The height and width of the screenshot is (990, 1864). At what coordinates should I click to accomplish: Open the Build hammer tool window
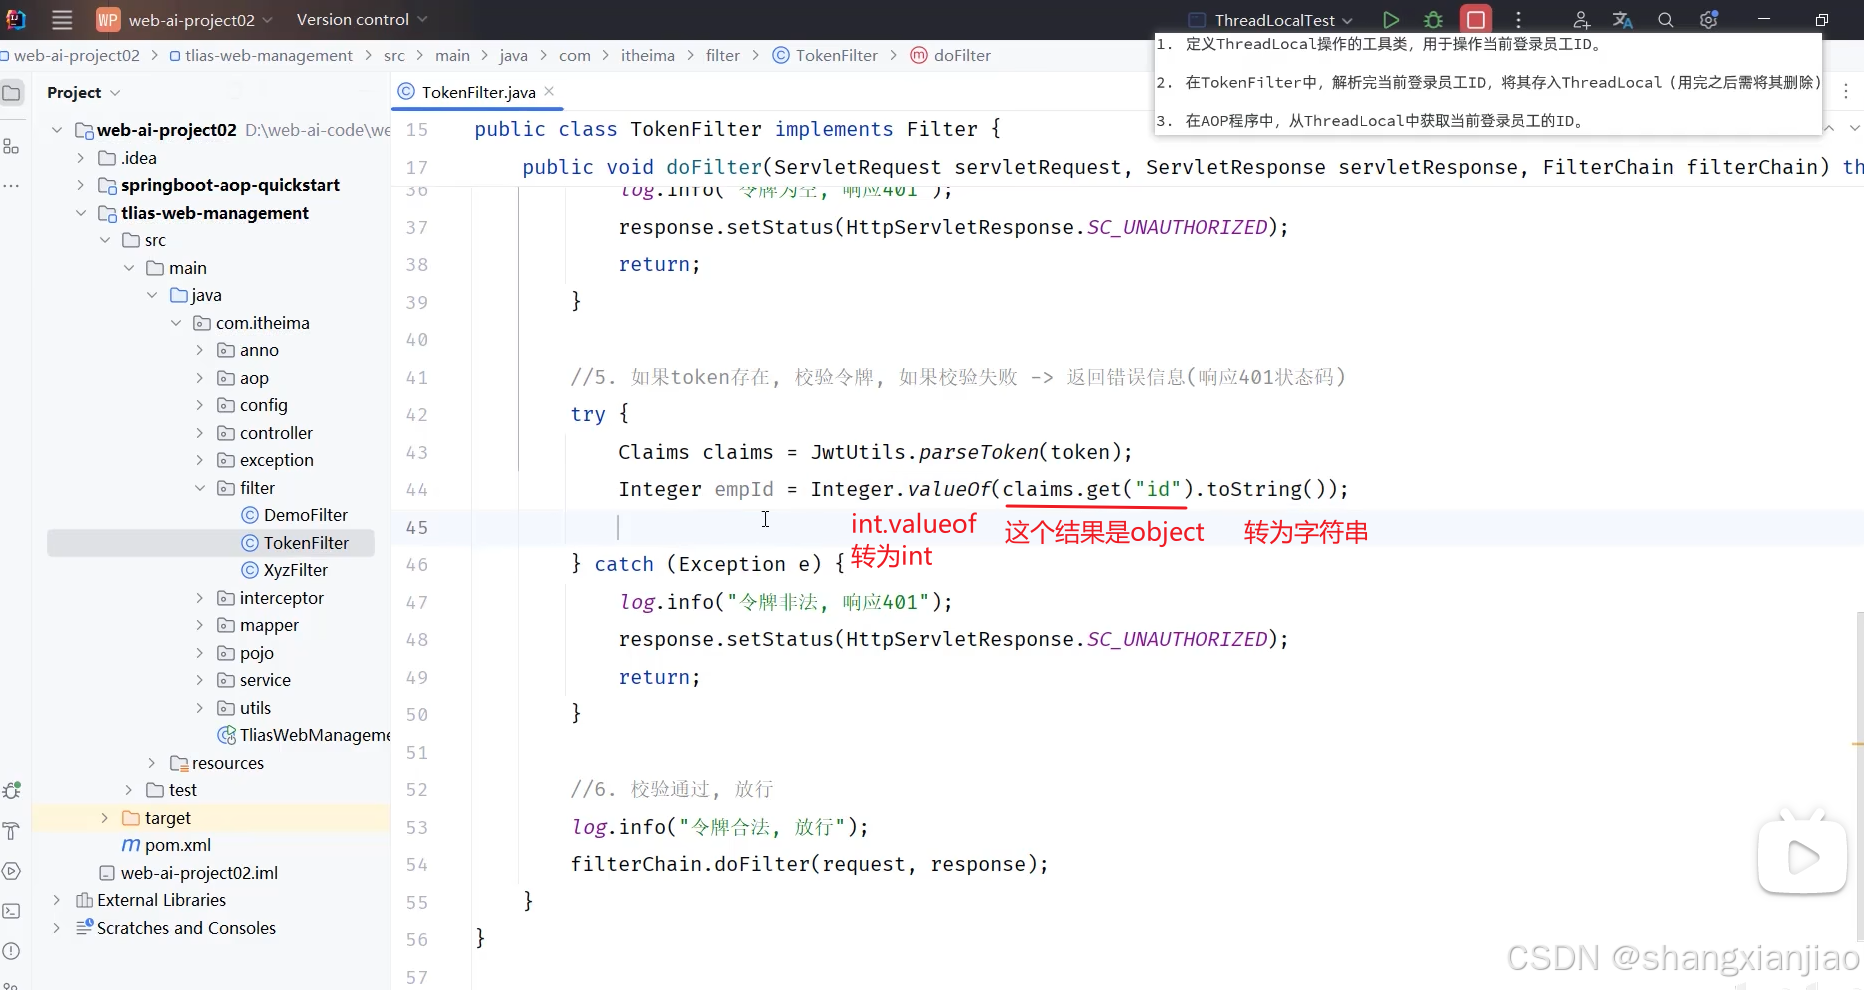point(12,831)
